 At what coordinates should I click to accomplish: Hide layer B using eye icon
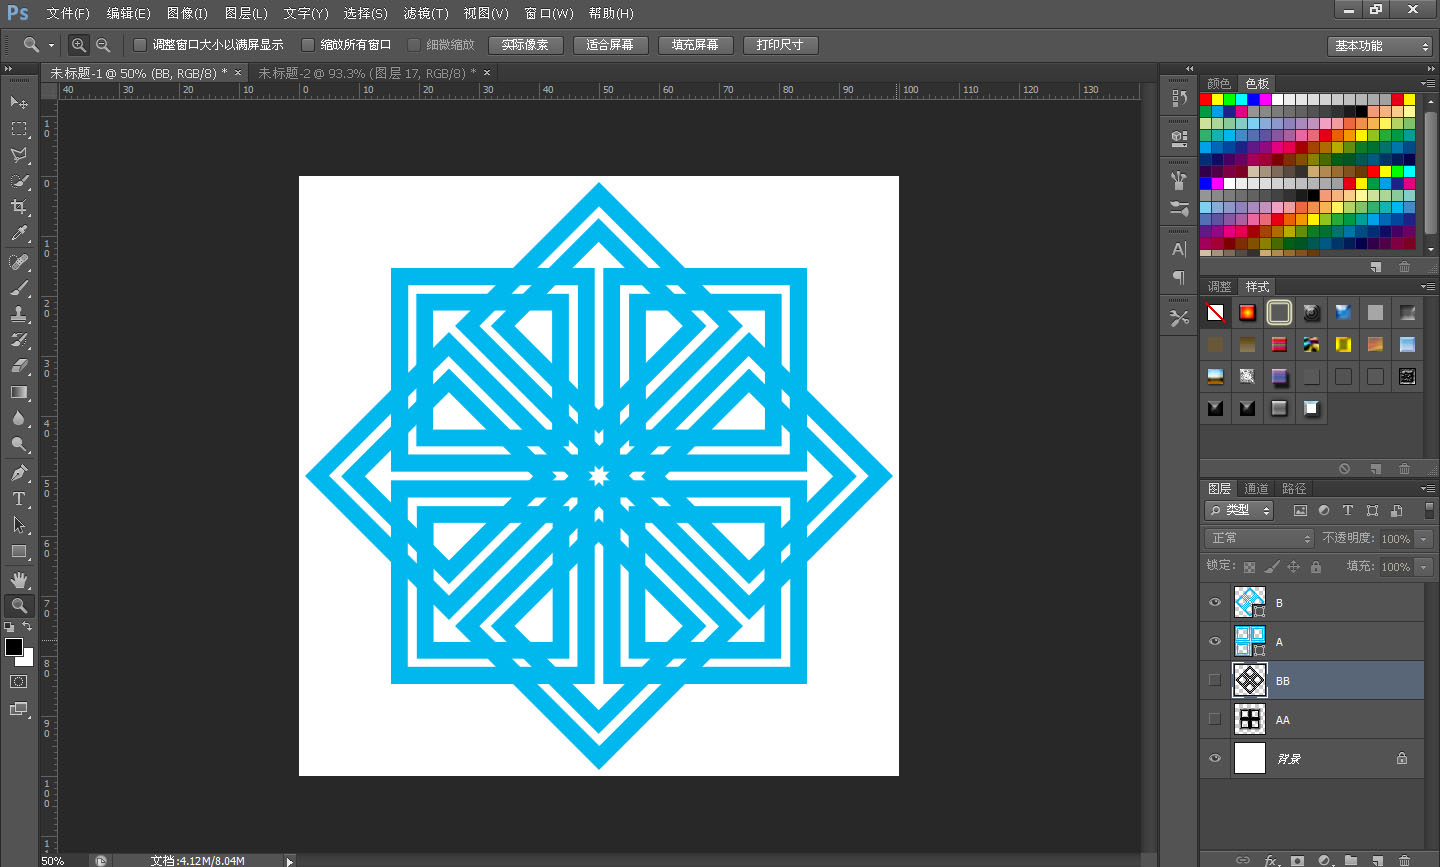pos(1215,602)
